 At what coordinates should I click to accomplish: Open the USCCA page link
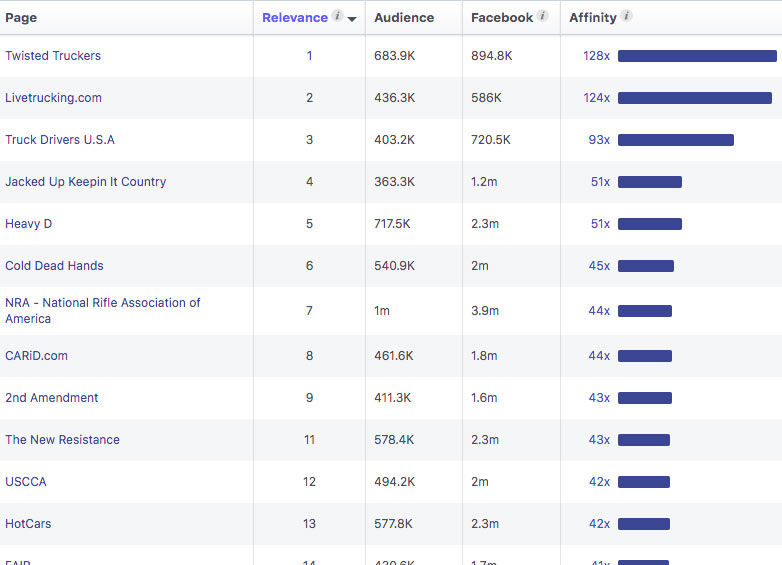pos(25,482)
